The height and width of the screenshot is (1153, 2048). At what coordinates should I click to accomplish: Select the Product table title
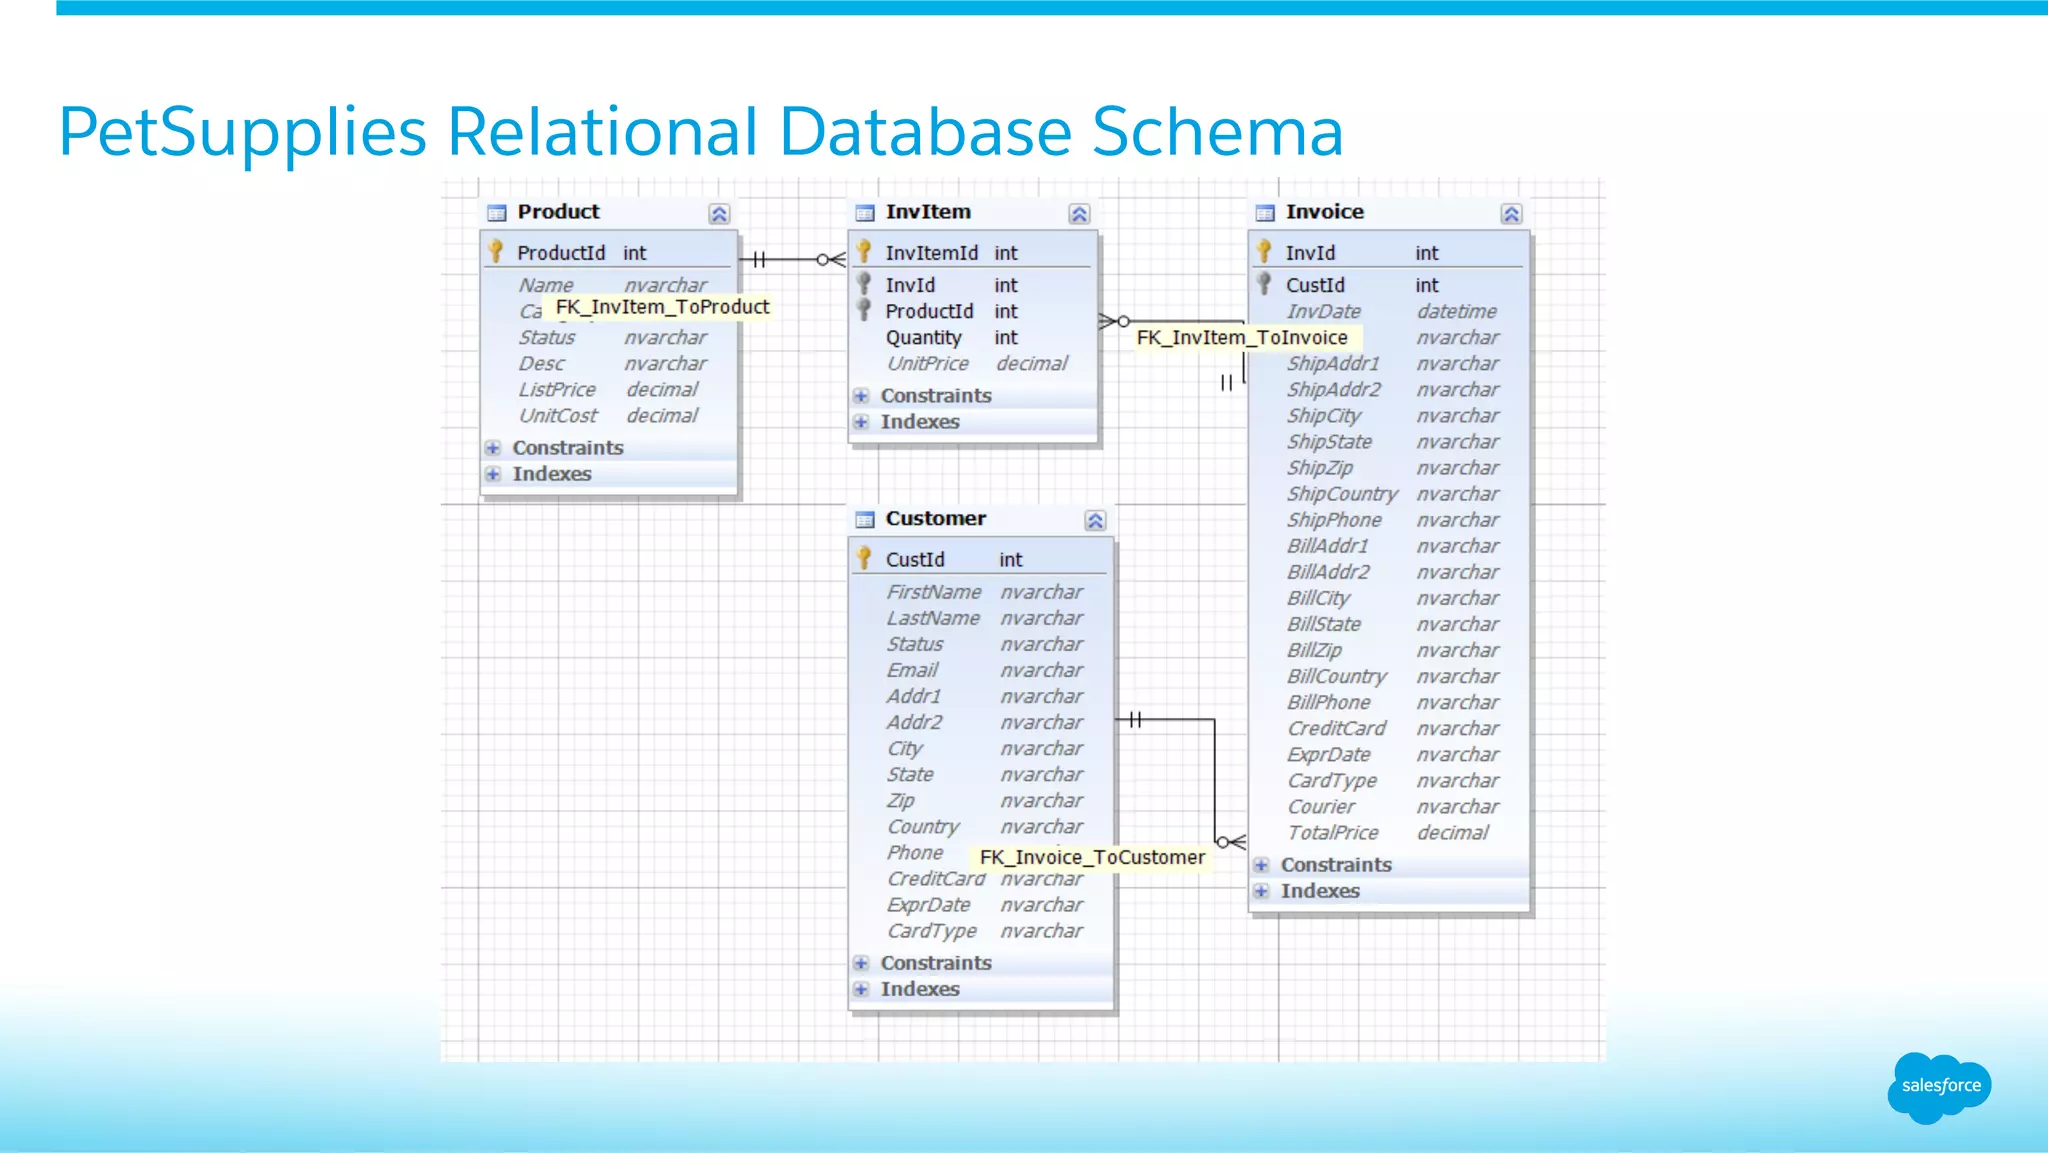[x=558, y=212]
